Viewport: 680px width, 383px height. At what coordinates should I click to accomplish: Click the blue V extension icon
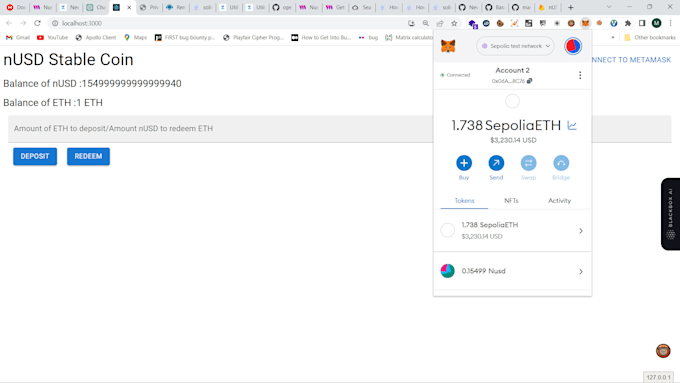614,23
